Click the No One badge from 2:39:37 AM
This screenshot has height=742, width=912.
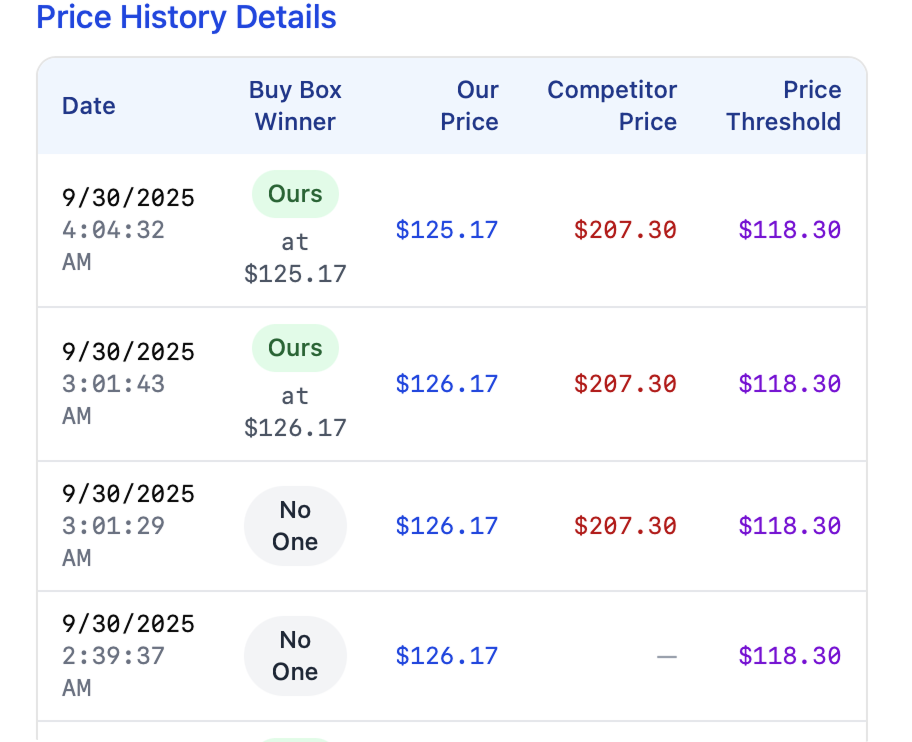[294, 655]
